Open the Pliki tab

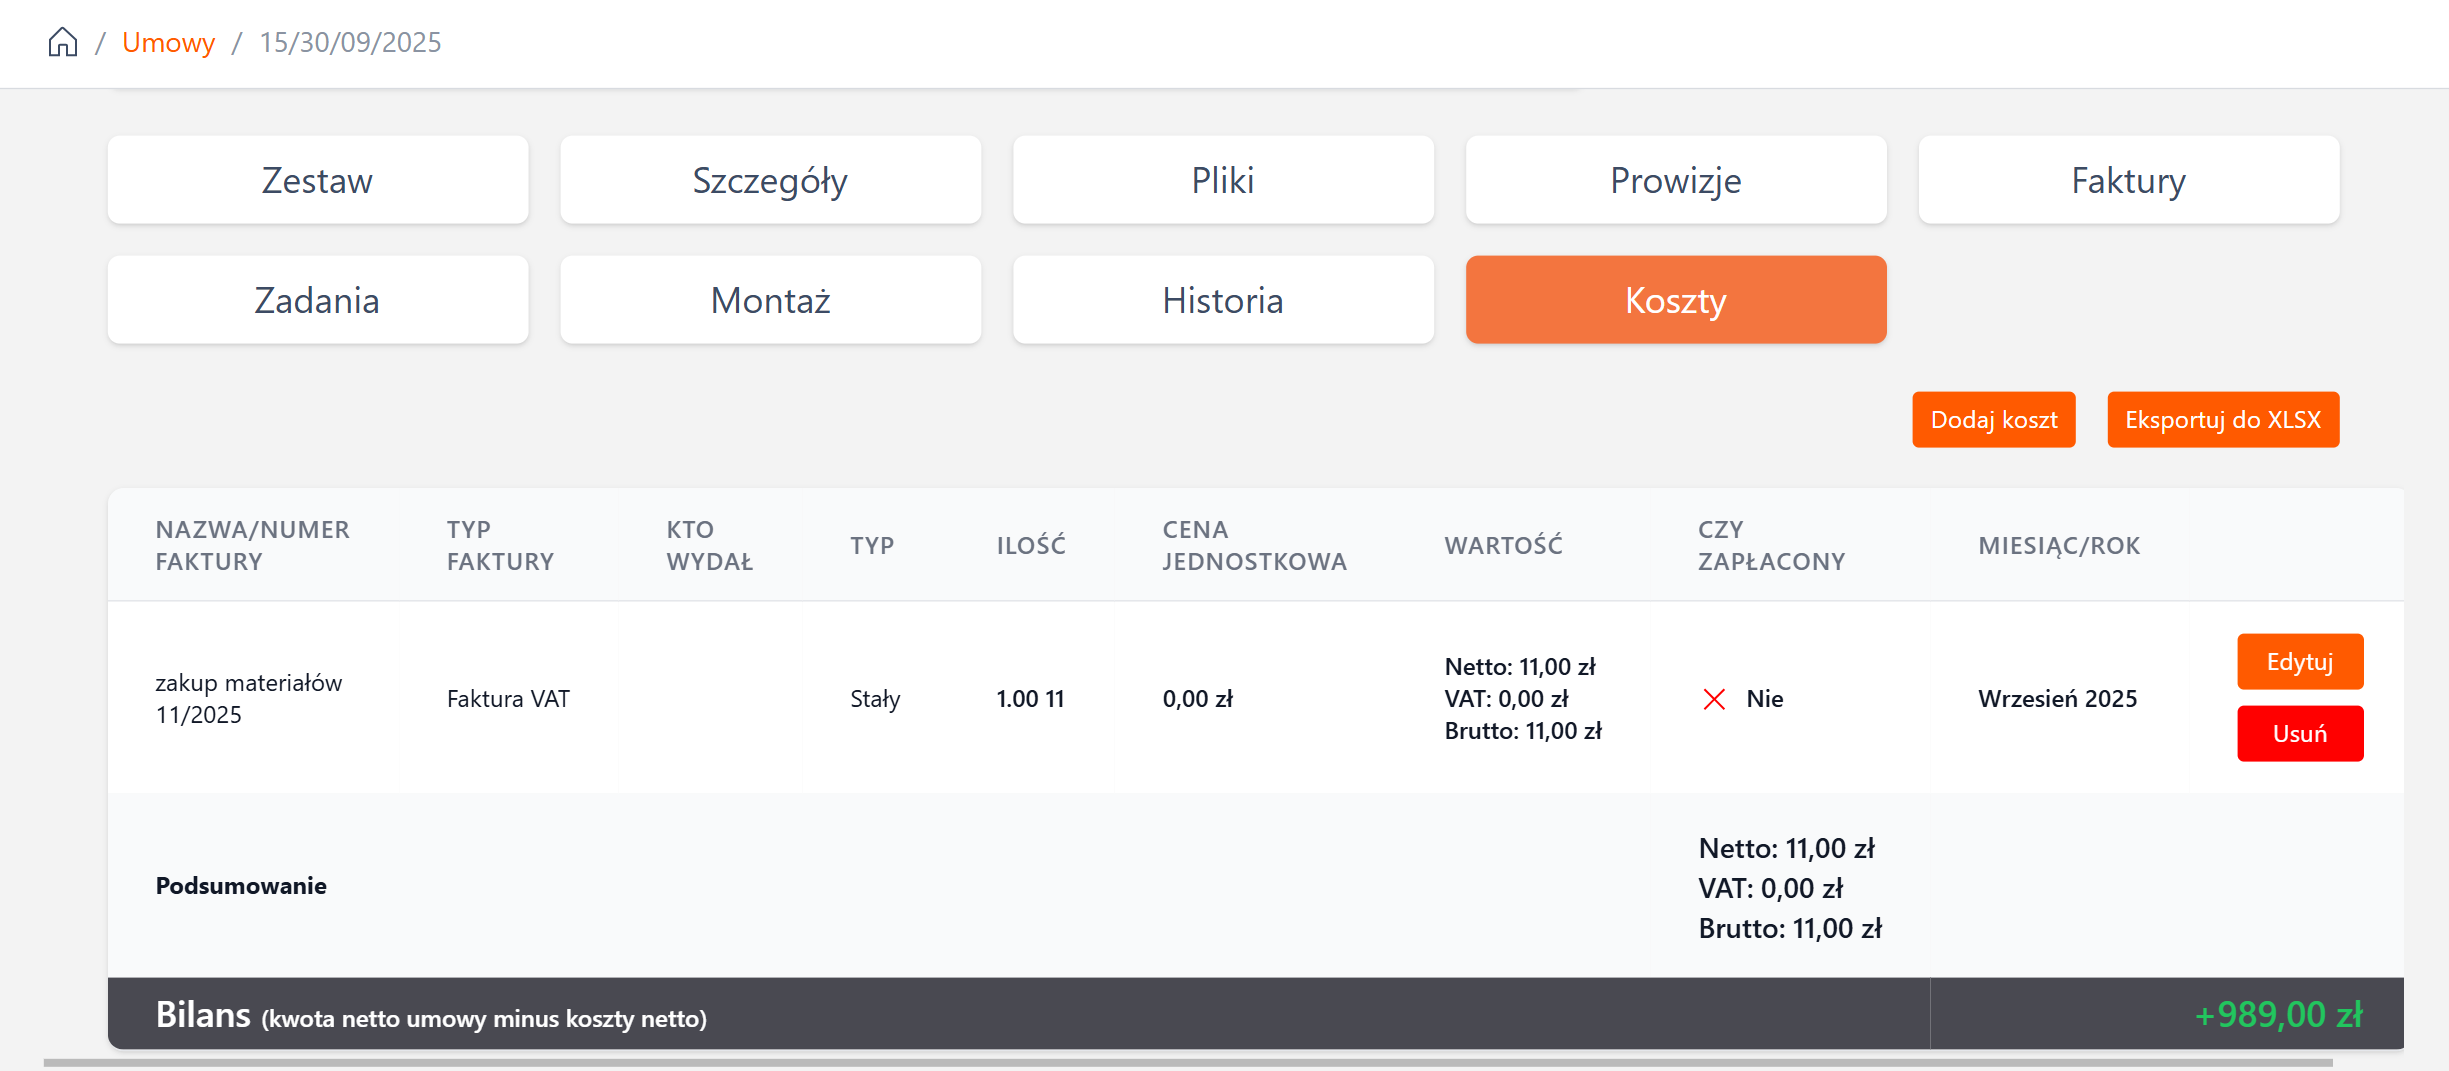click(1222, 180)
